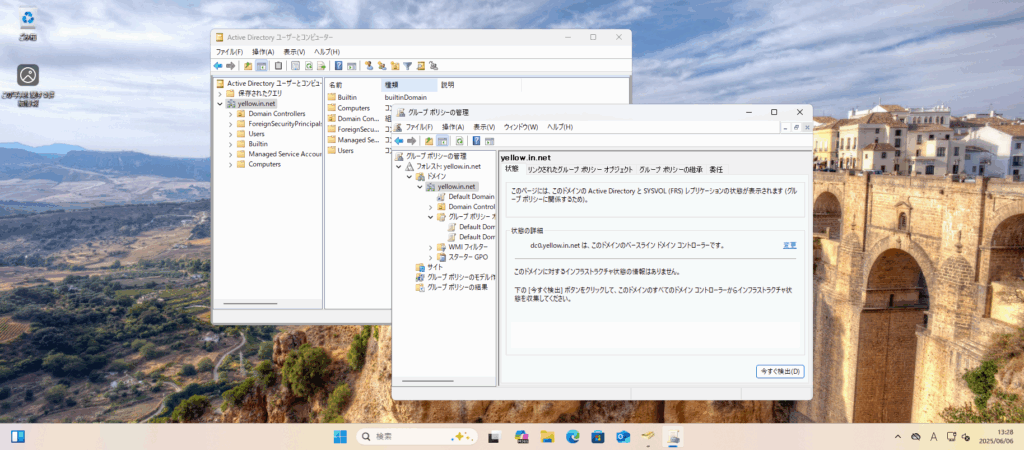Screen dimensions: 1024x450
Task: Open Microsoft Edge from taskbar
Action: click(x=573, y=436)
